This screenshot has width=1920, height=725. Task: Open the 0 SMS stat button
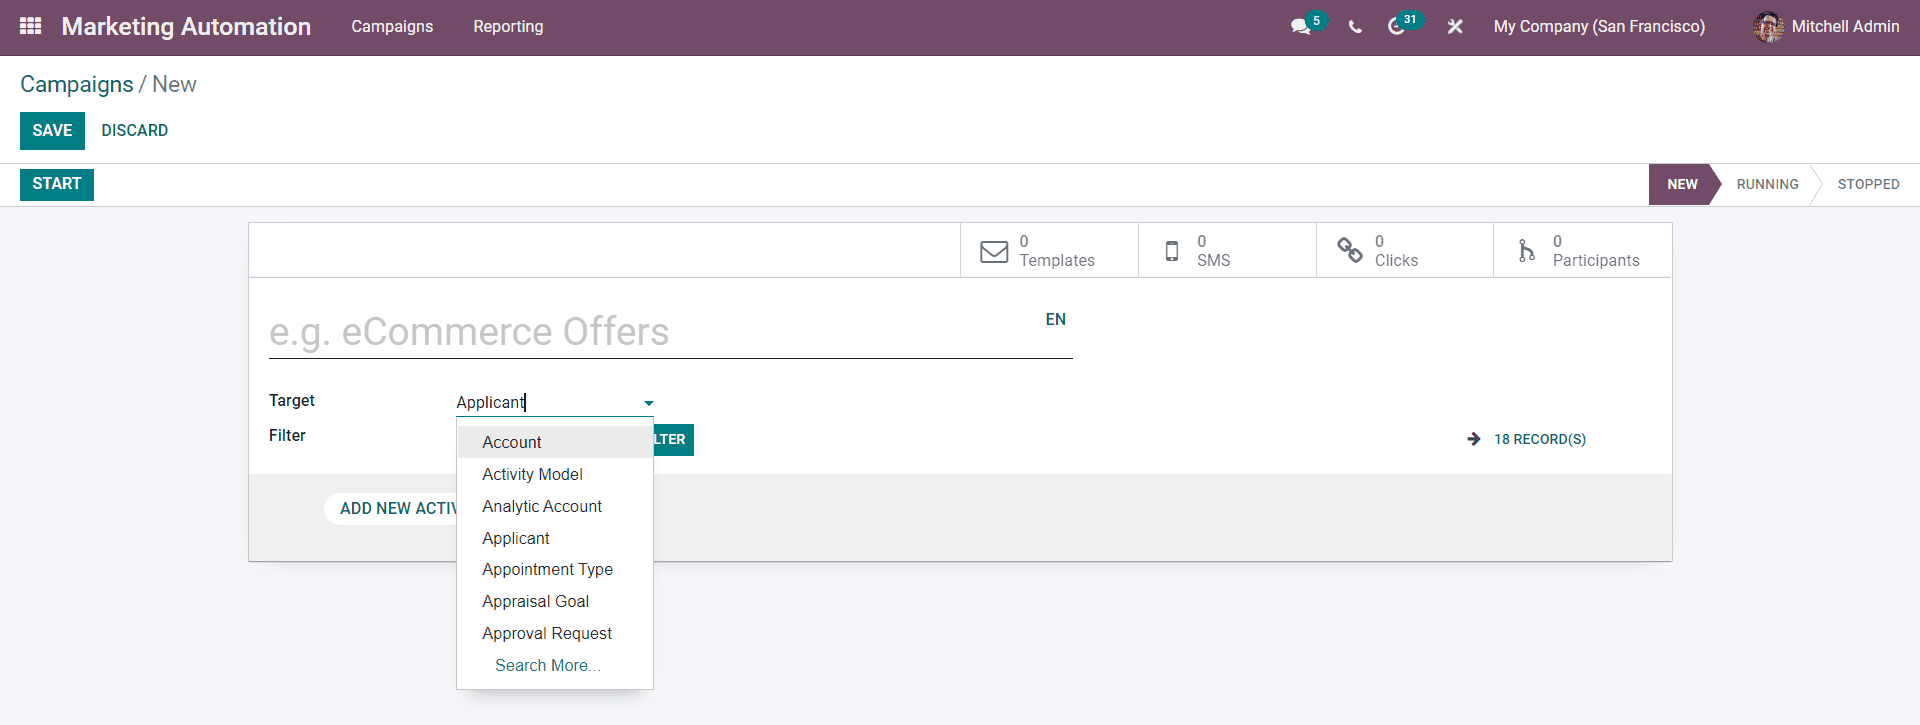[x=1227, y=250]
